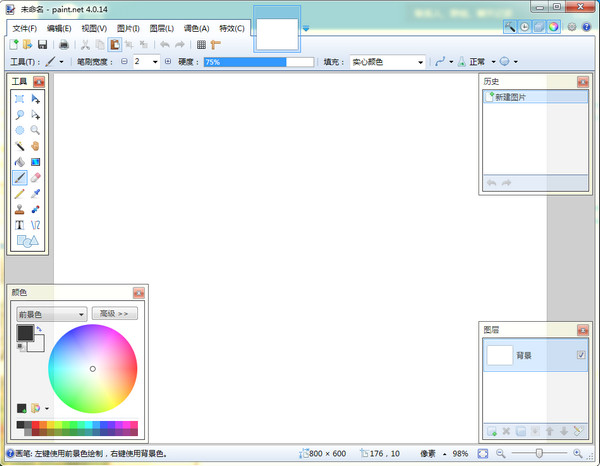Expand the 前景色 color selector dropdown
600x466 pixels.
52,313
